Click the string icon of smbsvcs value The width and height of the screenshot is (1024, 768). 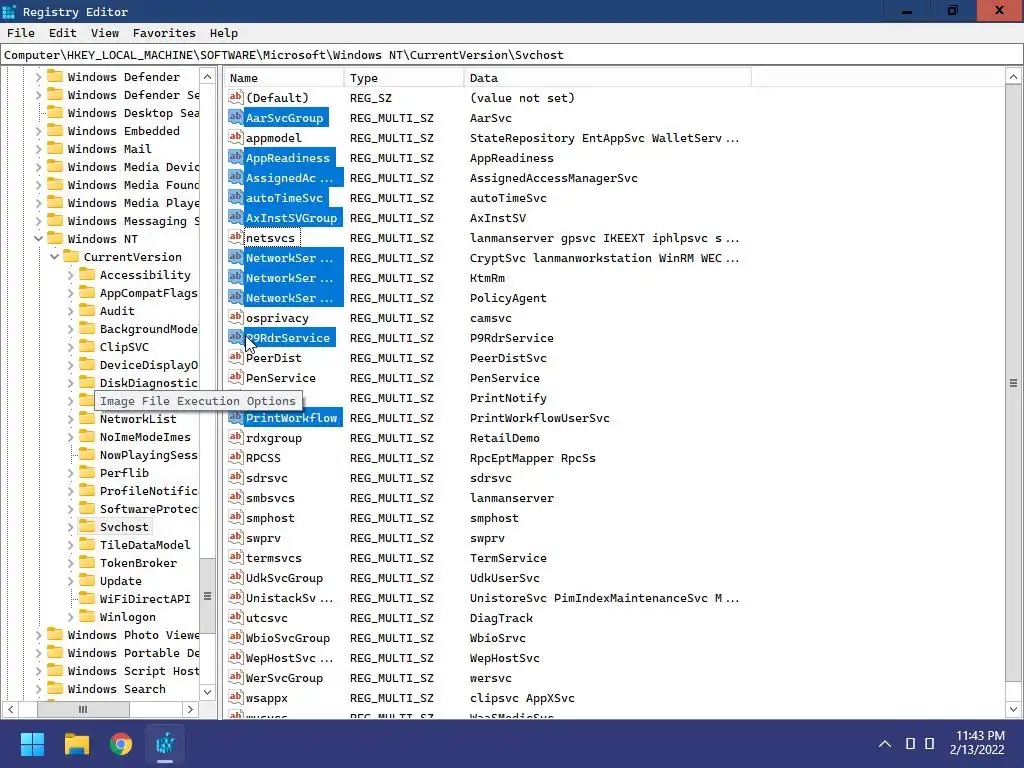click(235, 498)
